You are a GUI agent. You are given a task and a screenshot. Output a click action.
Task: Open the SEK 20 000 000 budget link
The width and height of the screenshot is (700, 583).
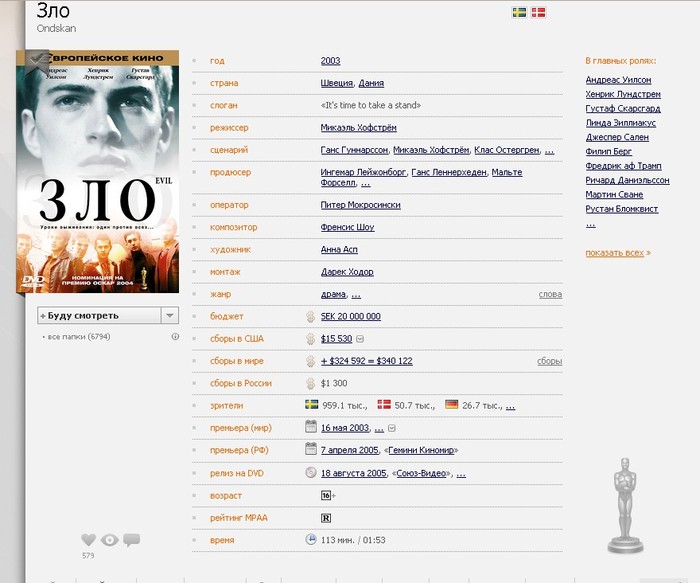(351, 316)
